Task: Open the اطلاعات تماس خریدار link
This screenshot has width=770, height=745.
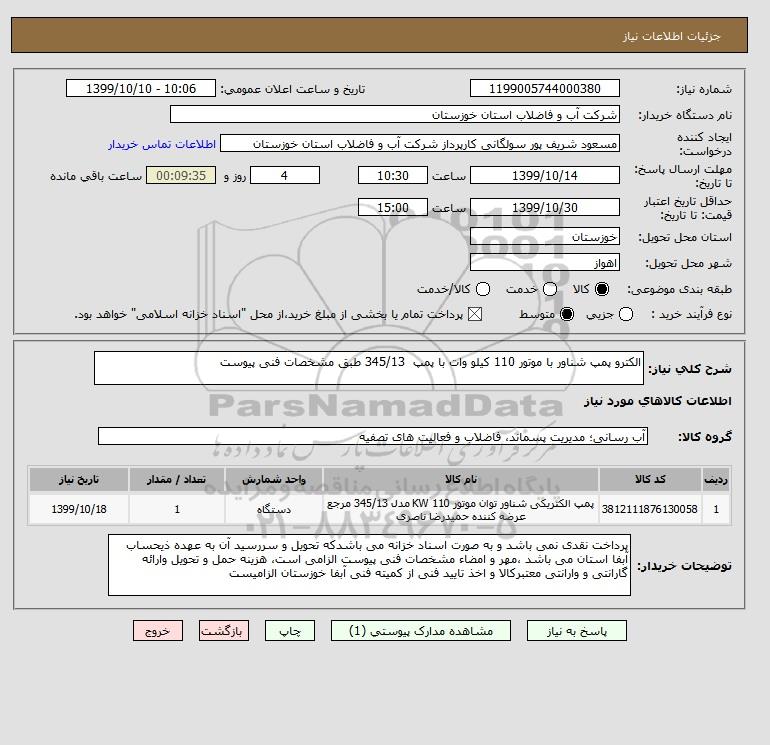Action: pyautogui.click(x=162, y=144)
